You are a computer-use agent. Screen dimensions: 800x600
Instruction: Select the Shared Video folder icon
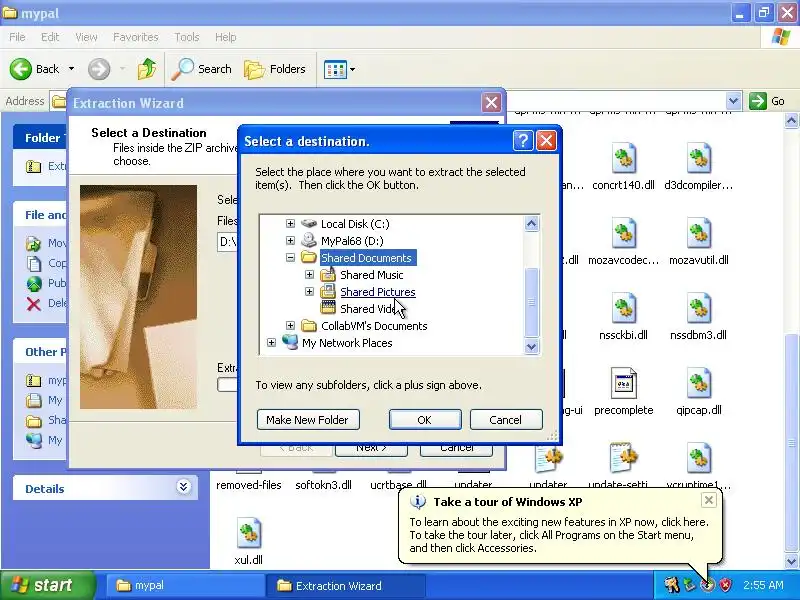(x=328, y=308)
